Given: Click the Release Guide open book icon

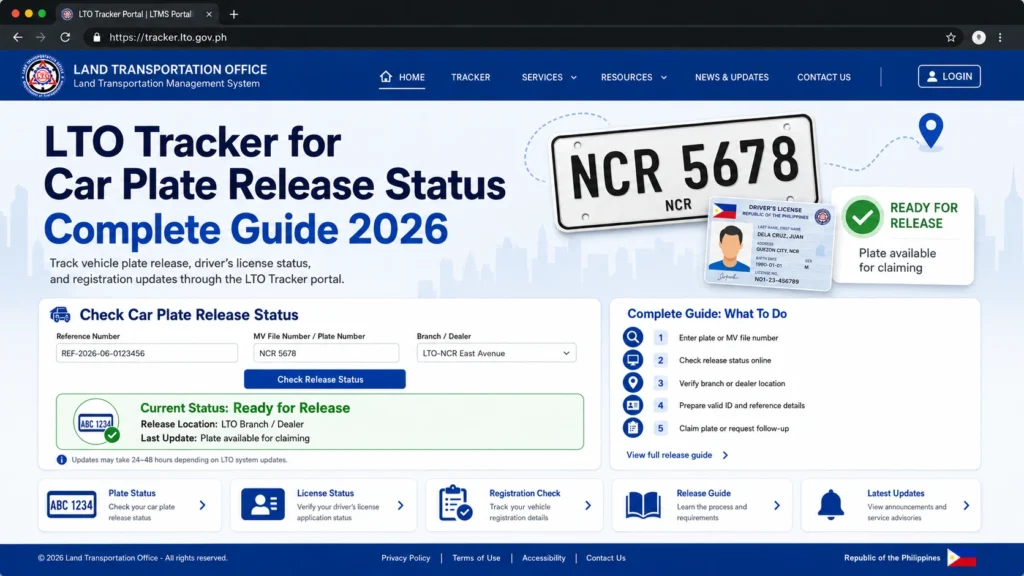Looking at the screenshot, I should [x=643, y=505].
